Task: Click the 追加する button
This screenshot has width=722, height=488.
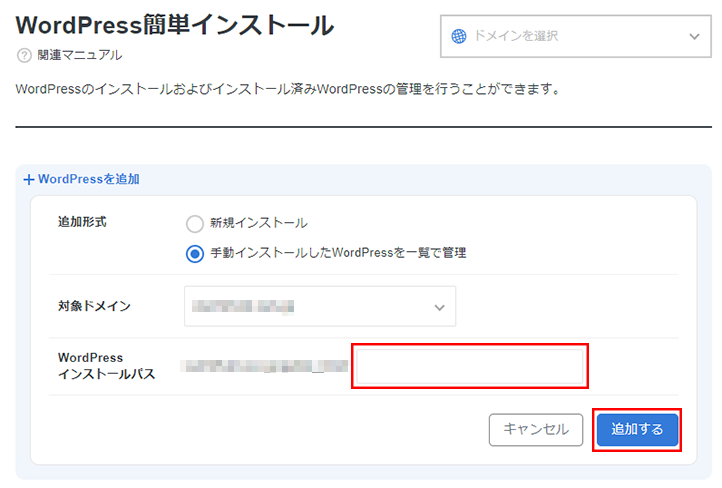Action: click(x=637, y=430)
